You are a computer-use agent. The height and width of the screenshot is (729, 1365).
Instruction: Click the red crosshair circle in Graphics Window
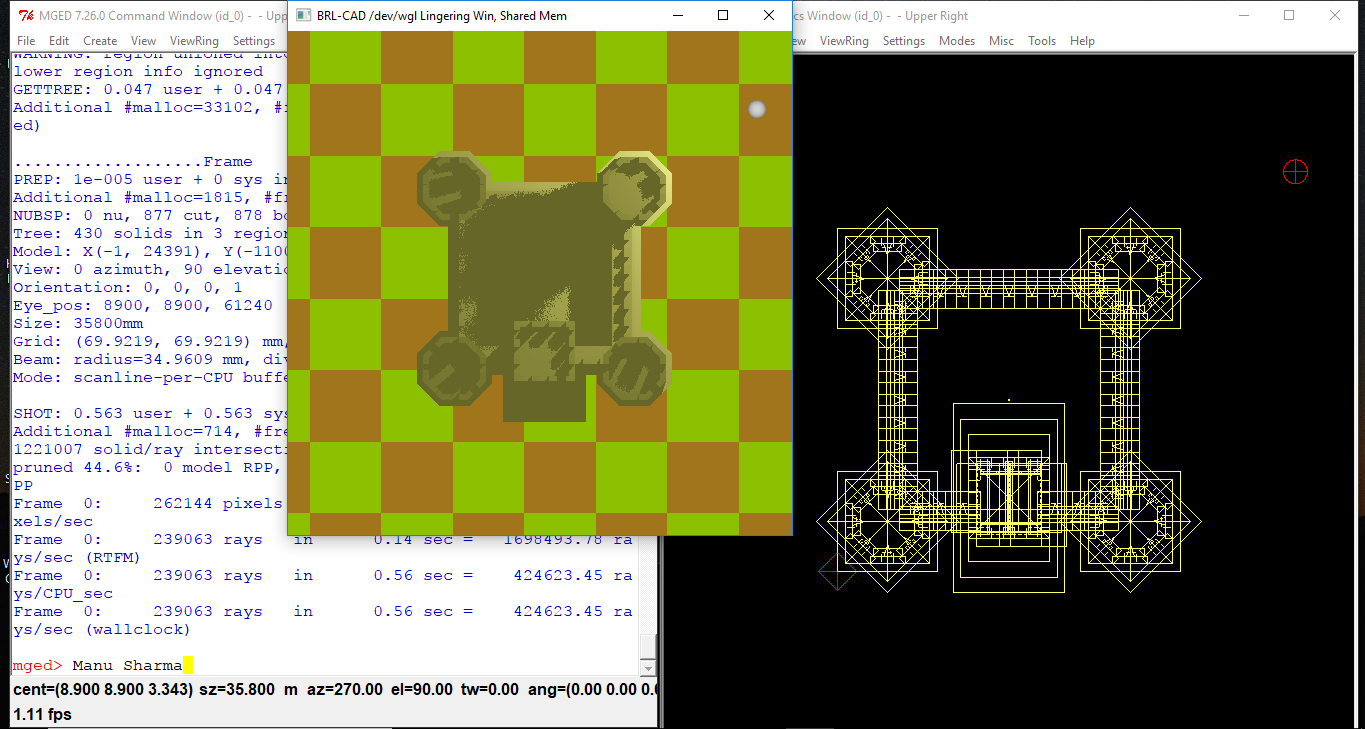pyautogui.click(x=1295, y=172)
